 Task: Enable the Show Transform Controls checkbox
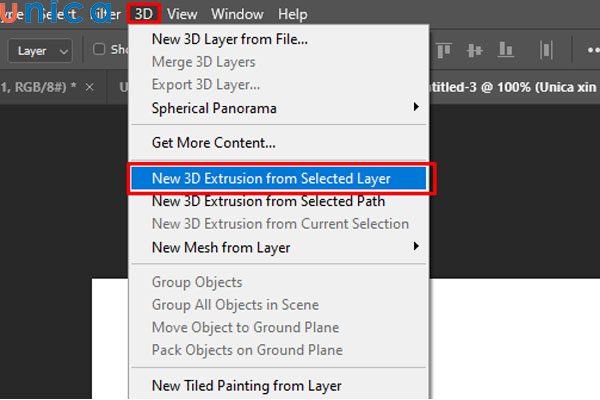point(99,49)
